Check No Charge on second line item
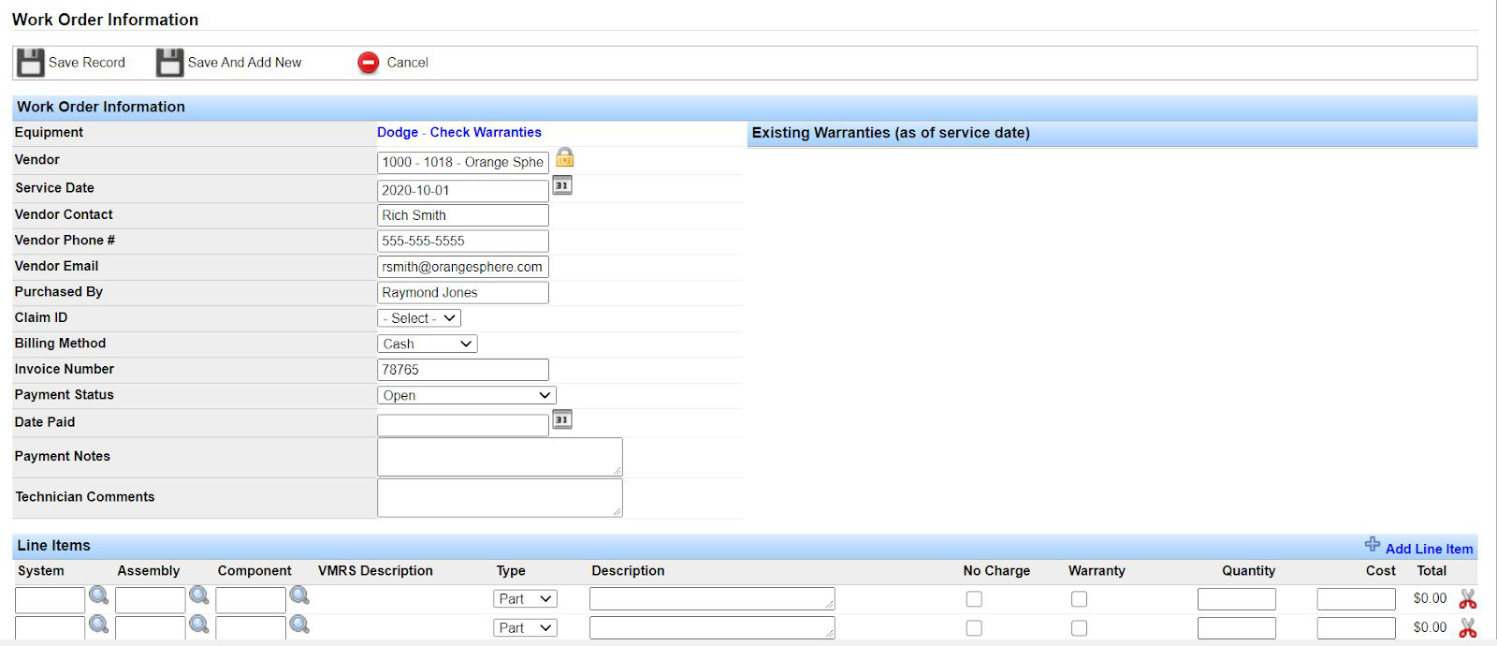Screen dimensions: 1497x646 pyautogui.click(x=973, y=628)
